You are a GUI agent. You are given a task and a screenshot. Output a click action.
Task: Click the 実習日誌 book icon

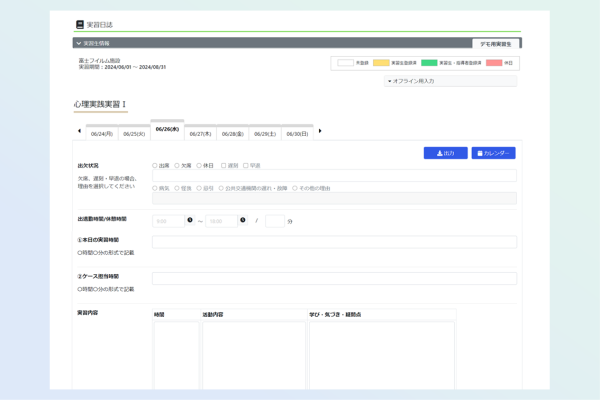80,25
